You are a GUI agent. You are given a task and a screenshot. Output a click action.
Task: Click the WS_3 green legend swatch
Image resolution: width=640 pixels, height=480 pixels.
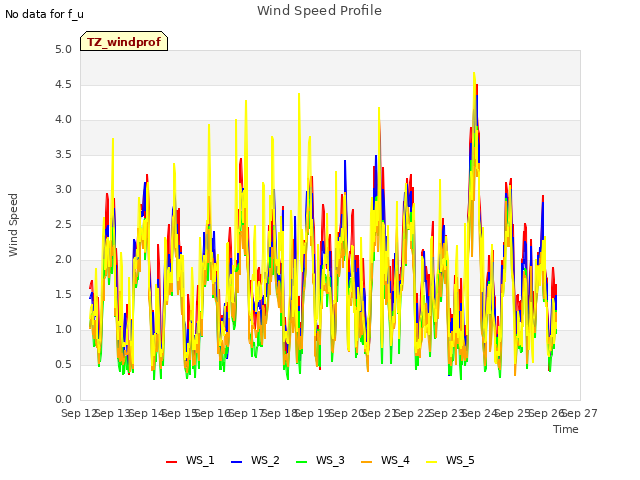[x=302, y=462]
